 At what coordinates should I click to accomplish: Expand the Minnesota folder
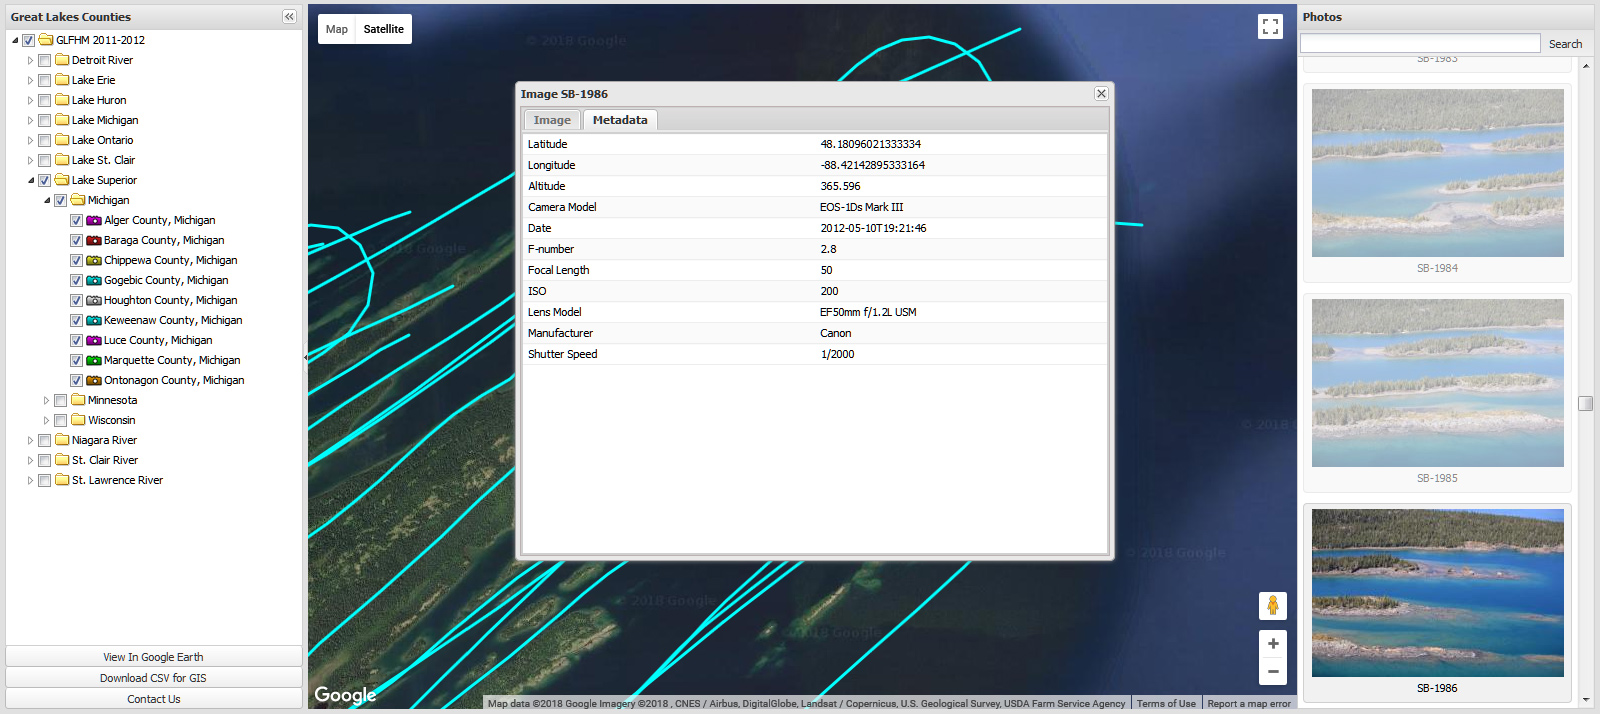(46, 400)
